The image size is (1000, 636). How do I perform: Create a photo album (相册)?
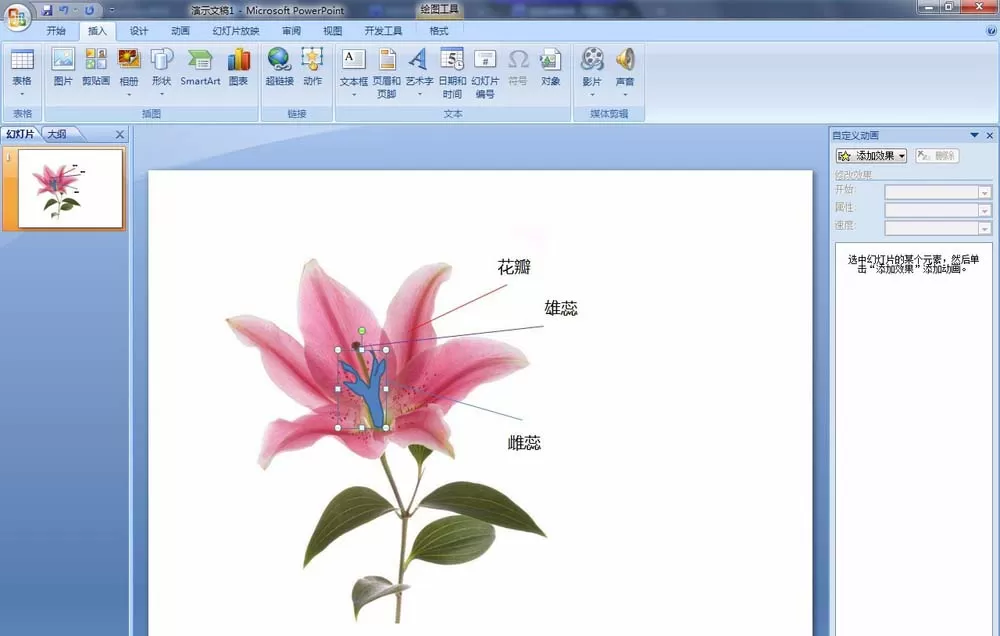pyautogui.click(x=129, y=72)
